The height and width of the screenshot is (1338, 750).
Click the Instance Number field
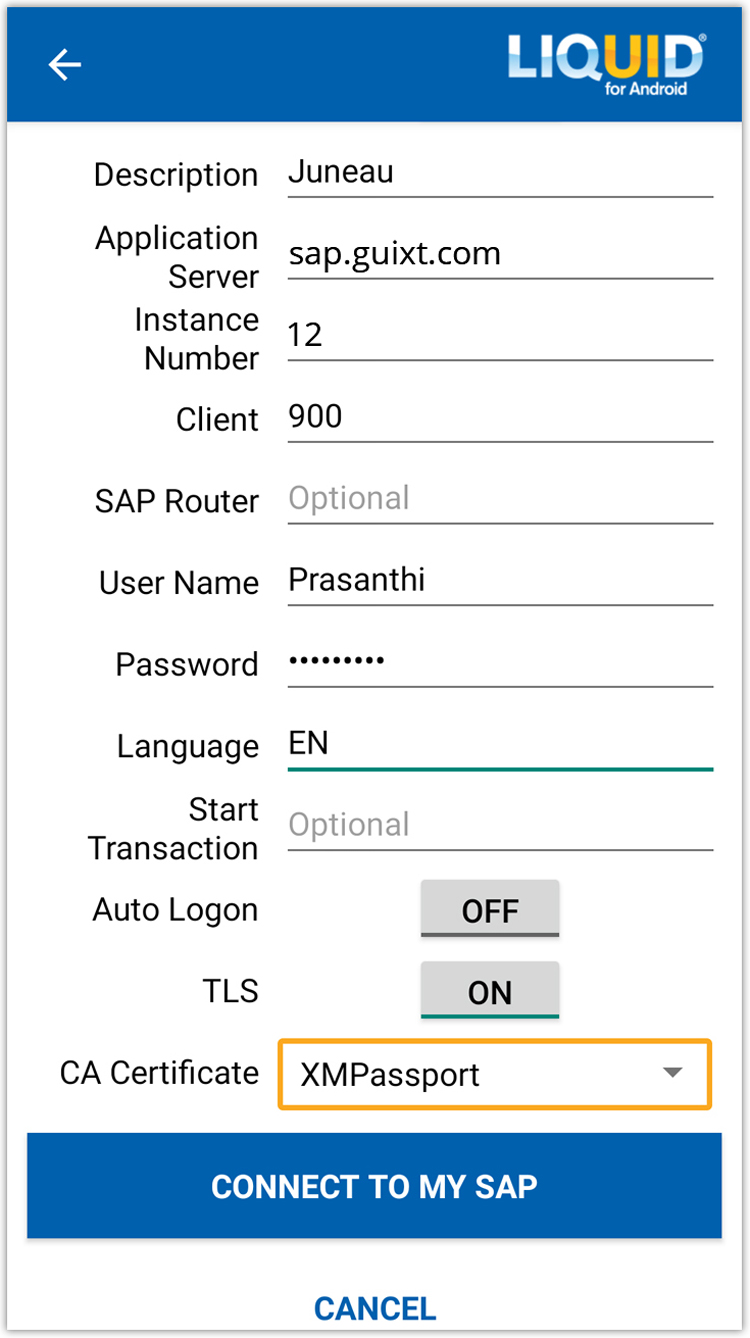click(x=500, y=336)
